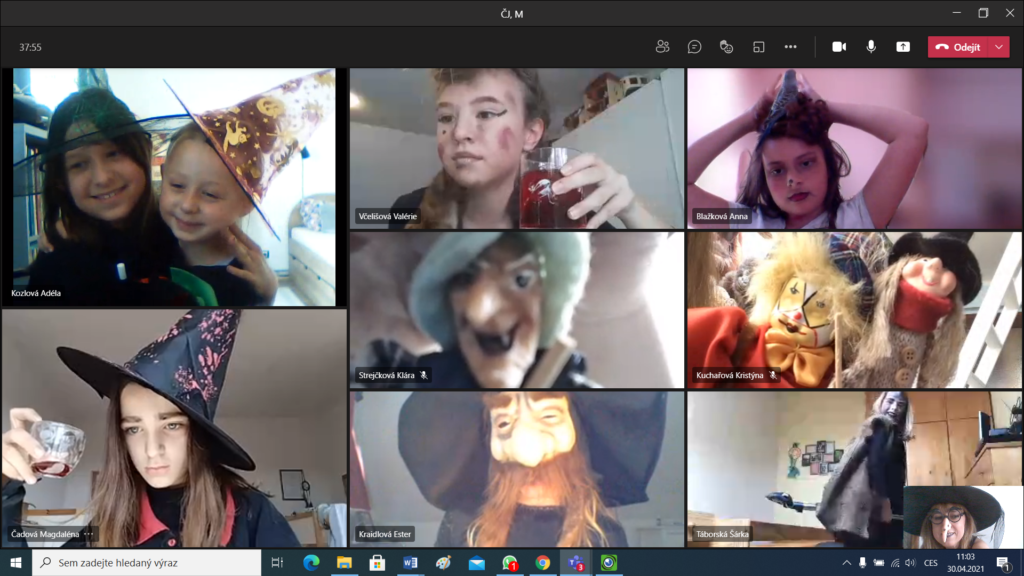
Task: Select Kraidlová Ester video tile
Action: tap(517, 469)
